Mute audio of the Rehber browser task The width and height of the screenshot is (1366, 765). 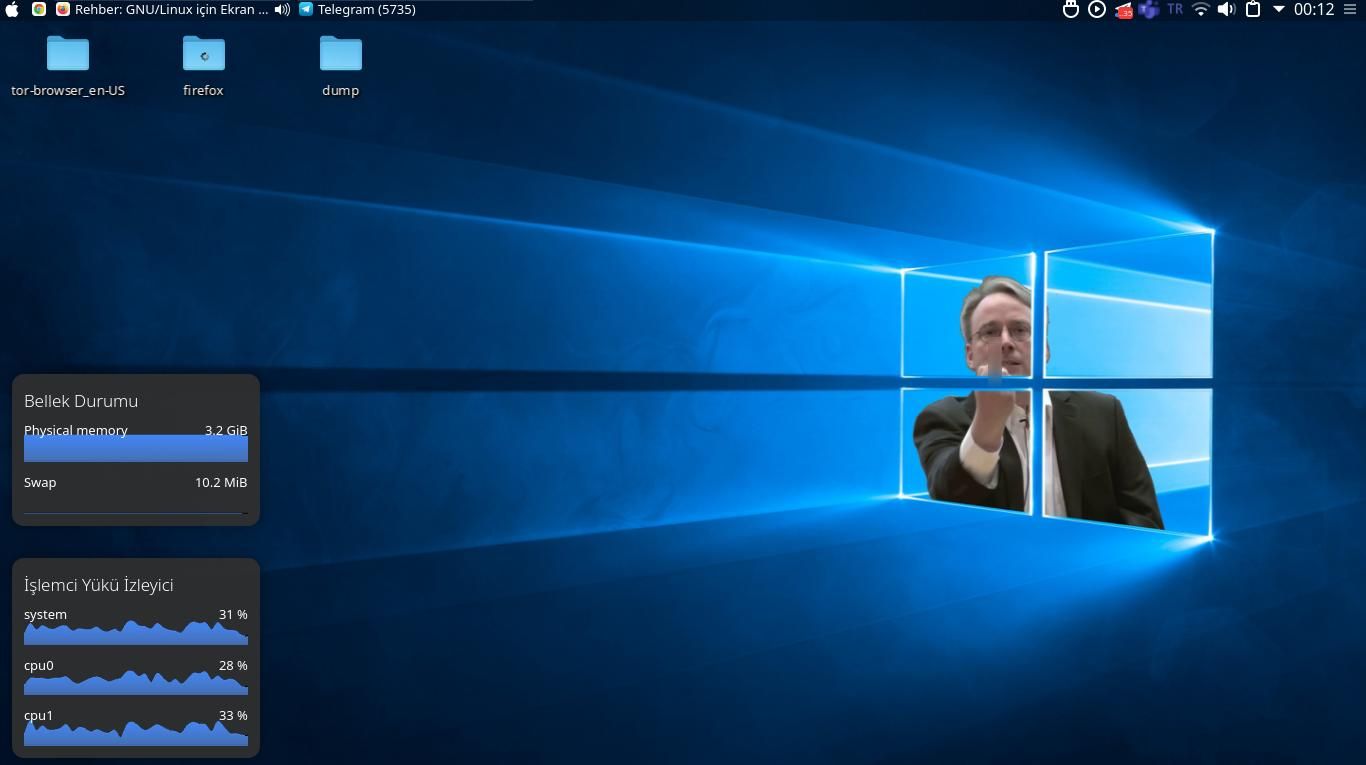(x=282, y=9)
